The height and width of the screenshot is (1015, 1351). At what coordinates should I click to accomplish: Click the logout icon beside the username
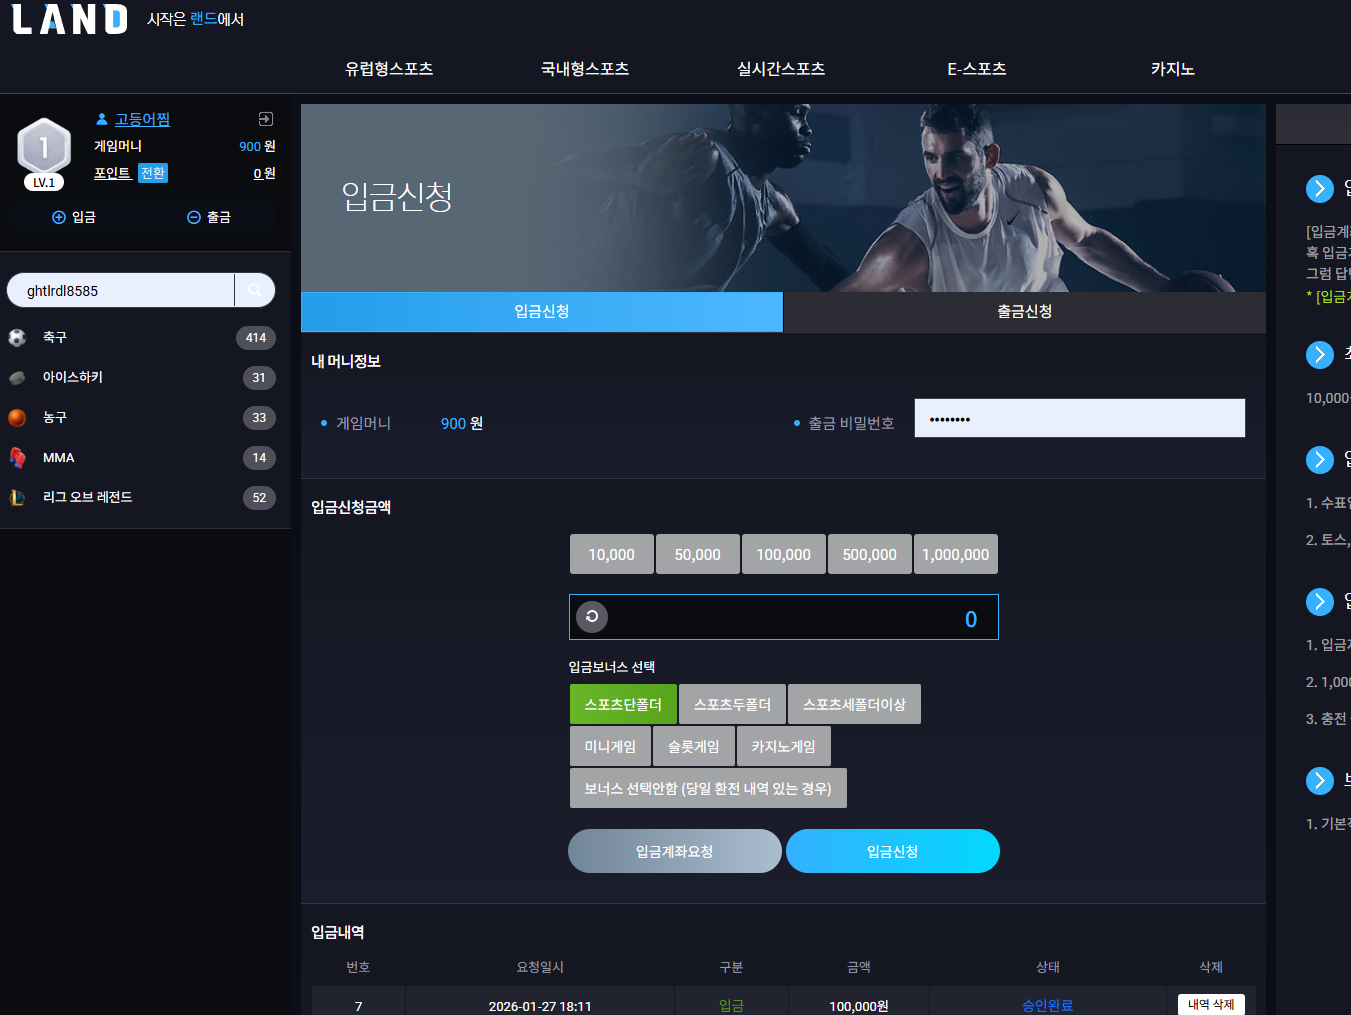[x=265, y=119]
